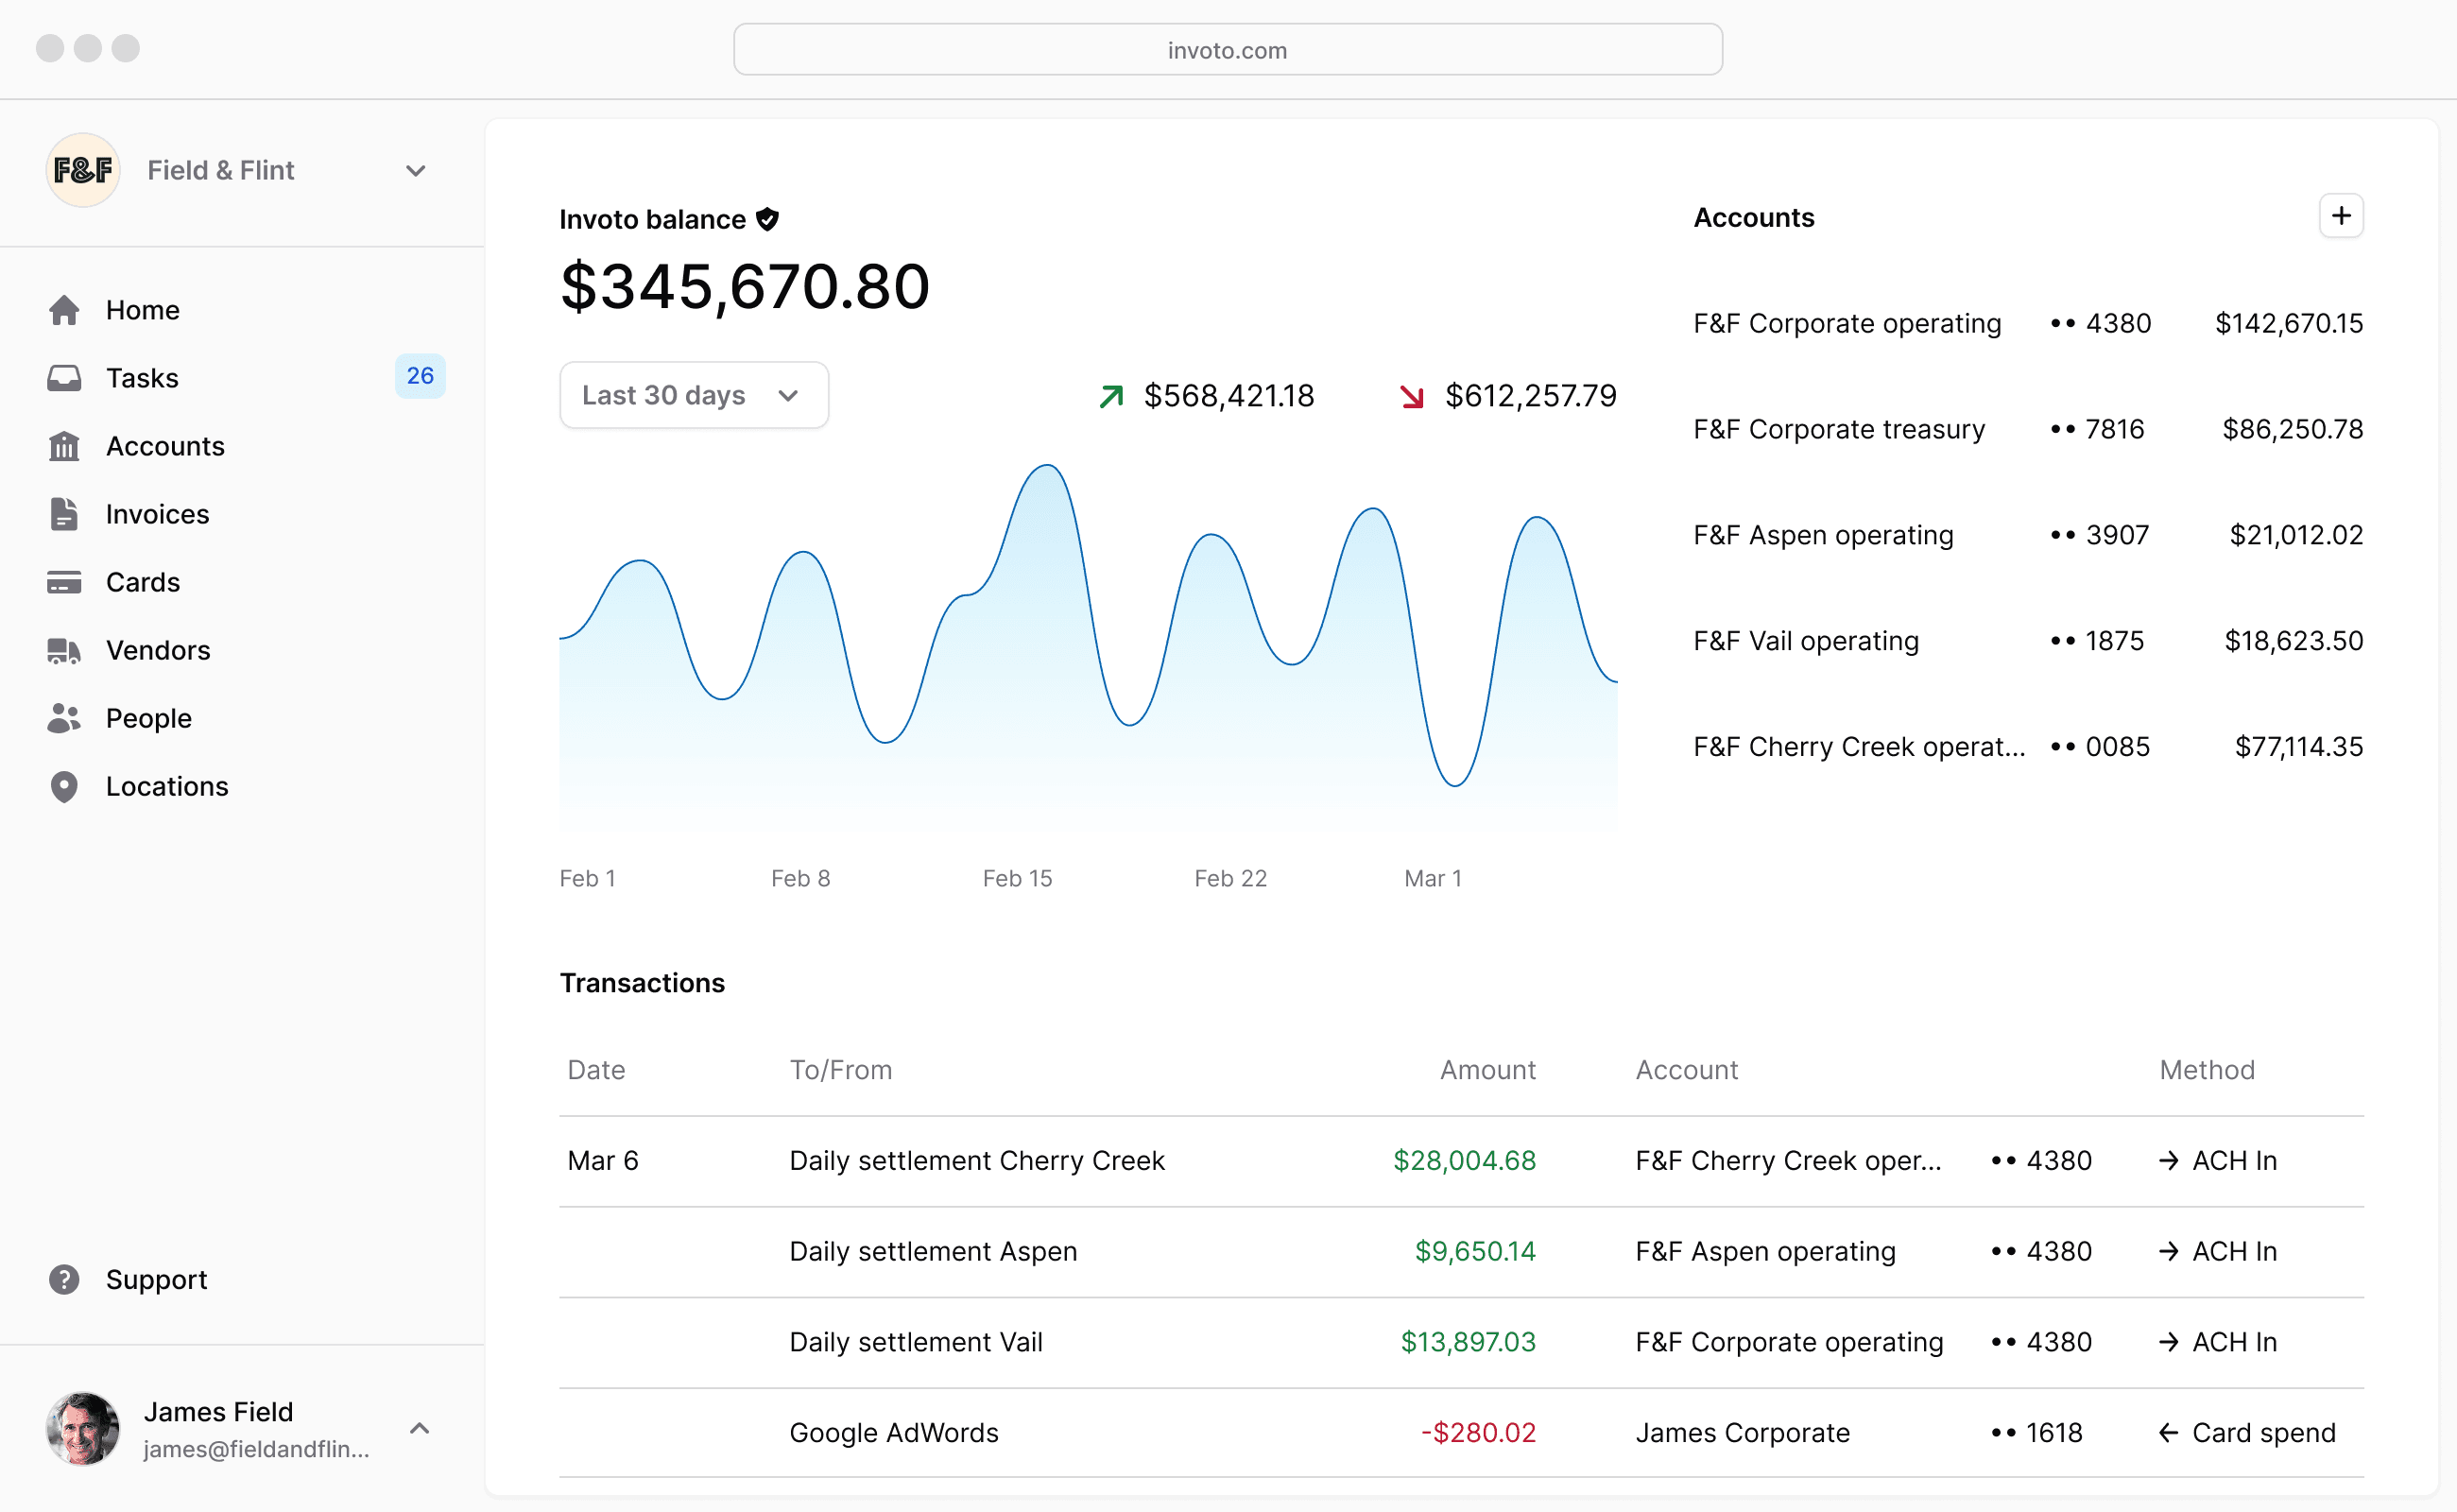The height and width of the screenshot is (1512, 2457).
Task: Click the Support question mark icon
Action: tap(64, 1280)
